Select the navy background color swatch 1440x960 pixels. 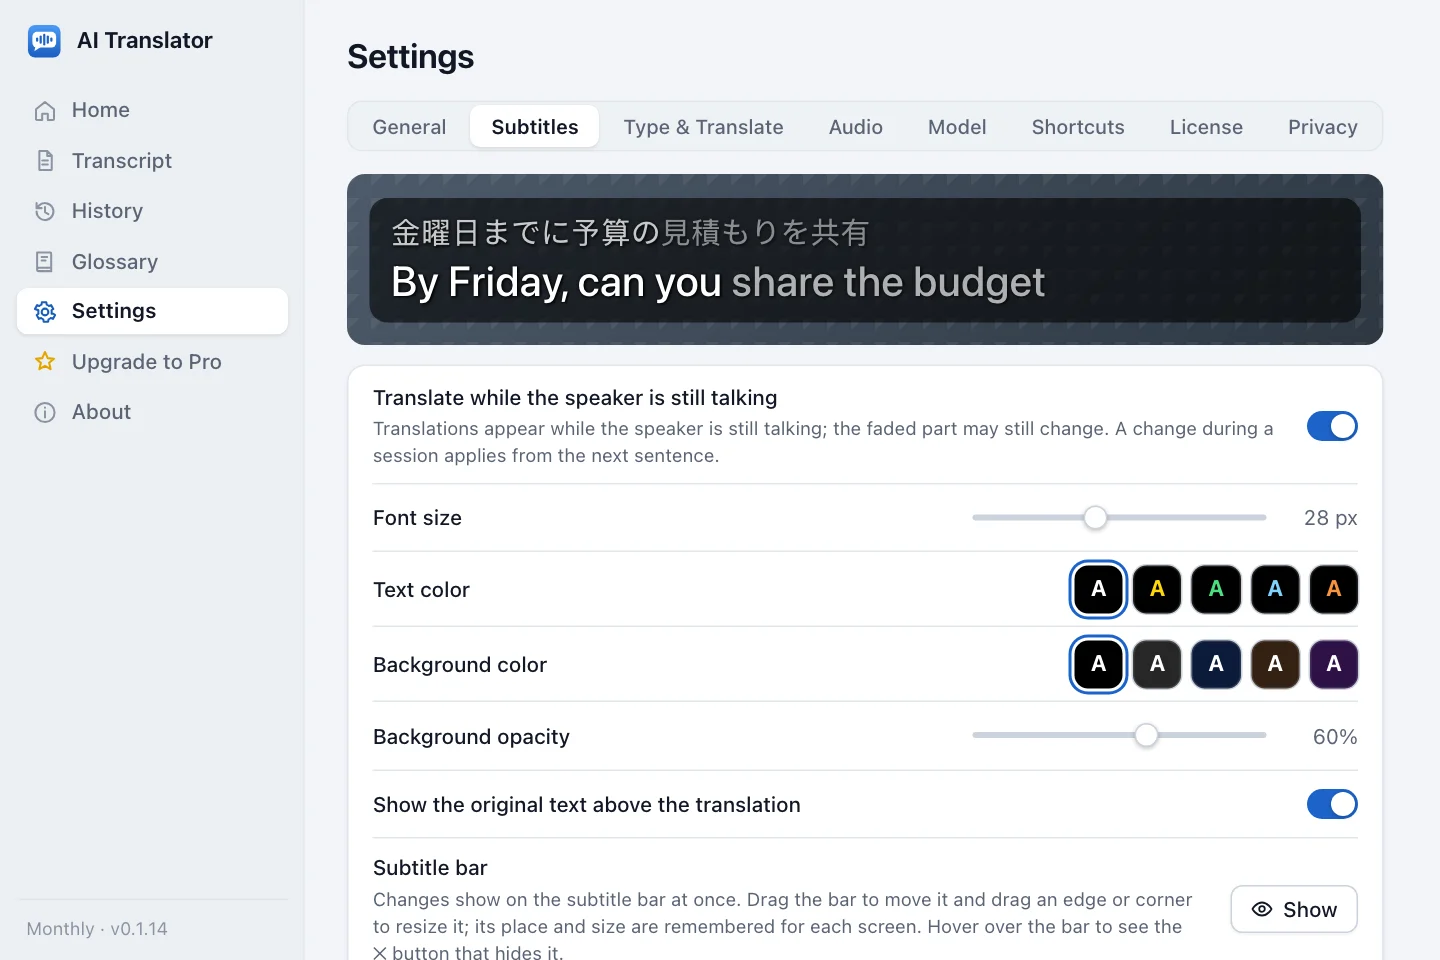[x=1216, y=664]
